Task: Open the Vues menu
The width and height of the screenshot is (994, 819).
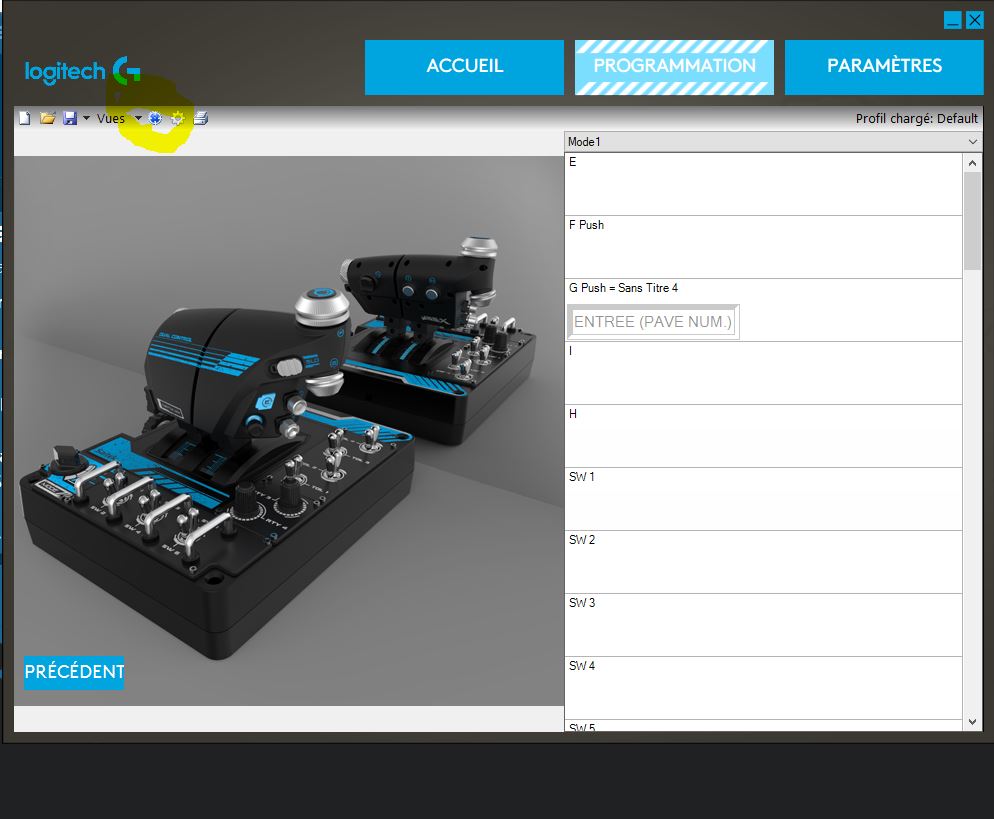Action: pos(111,119)
